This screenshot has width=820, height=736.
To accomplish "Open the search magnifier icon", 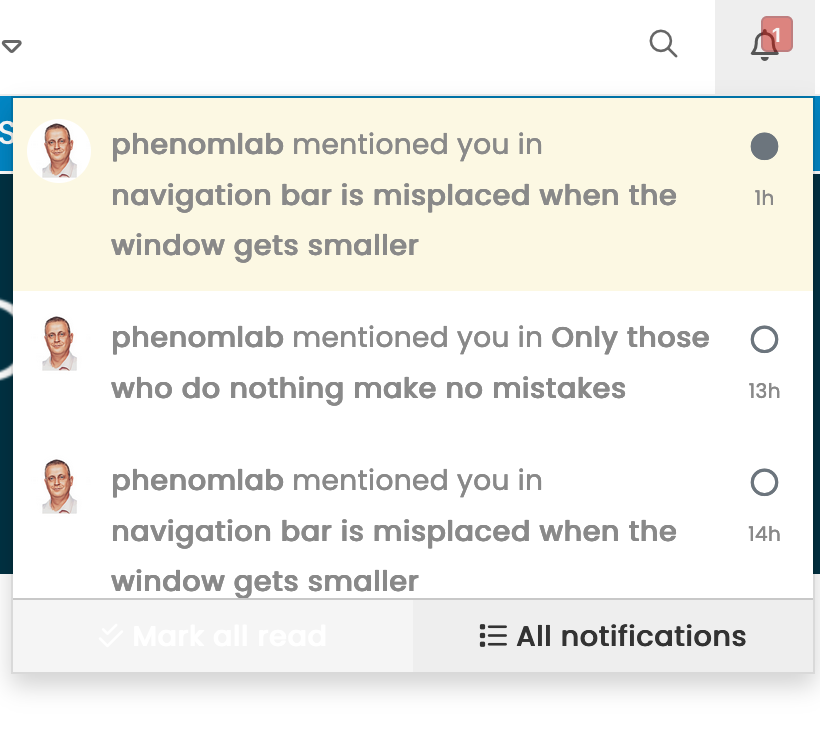I will [663, 44].
